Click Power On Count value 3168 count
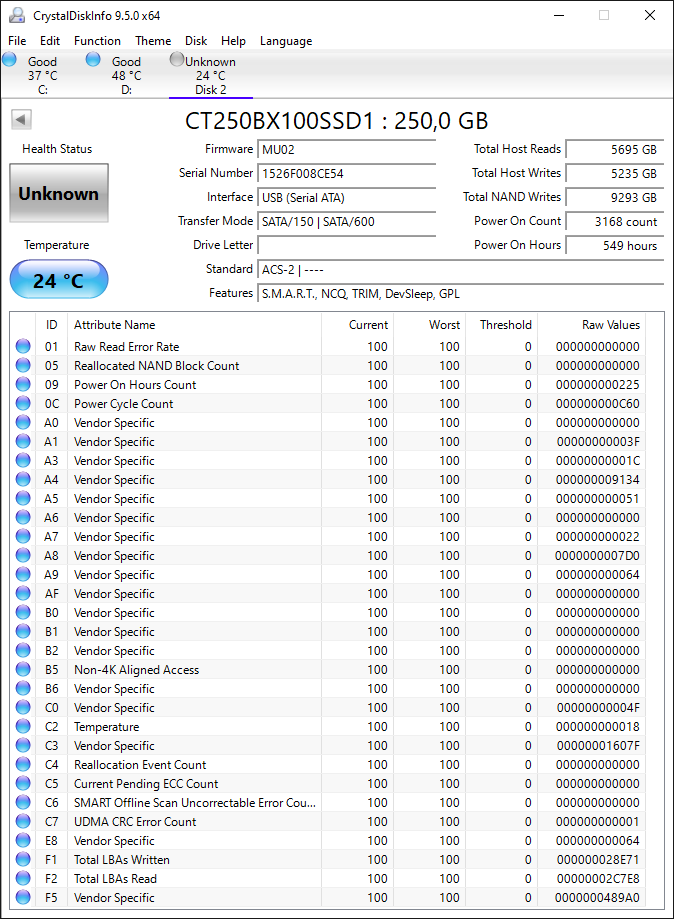674x919 pixels. [x=615, y=222]
